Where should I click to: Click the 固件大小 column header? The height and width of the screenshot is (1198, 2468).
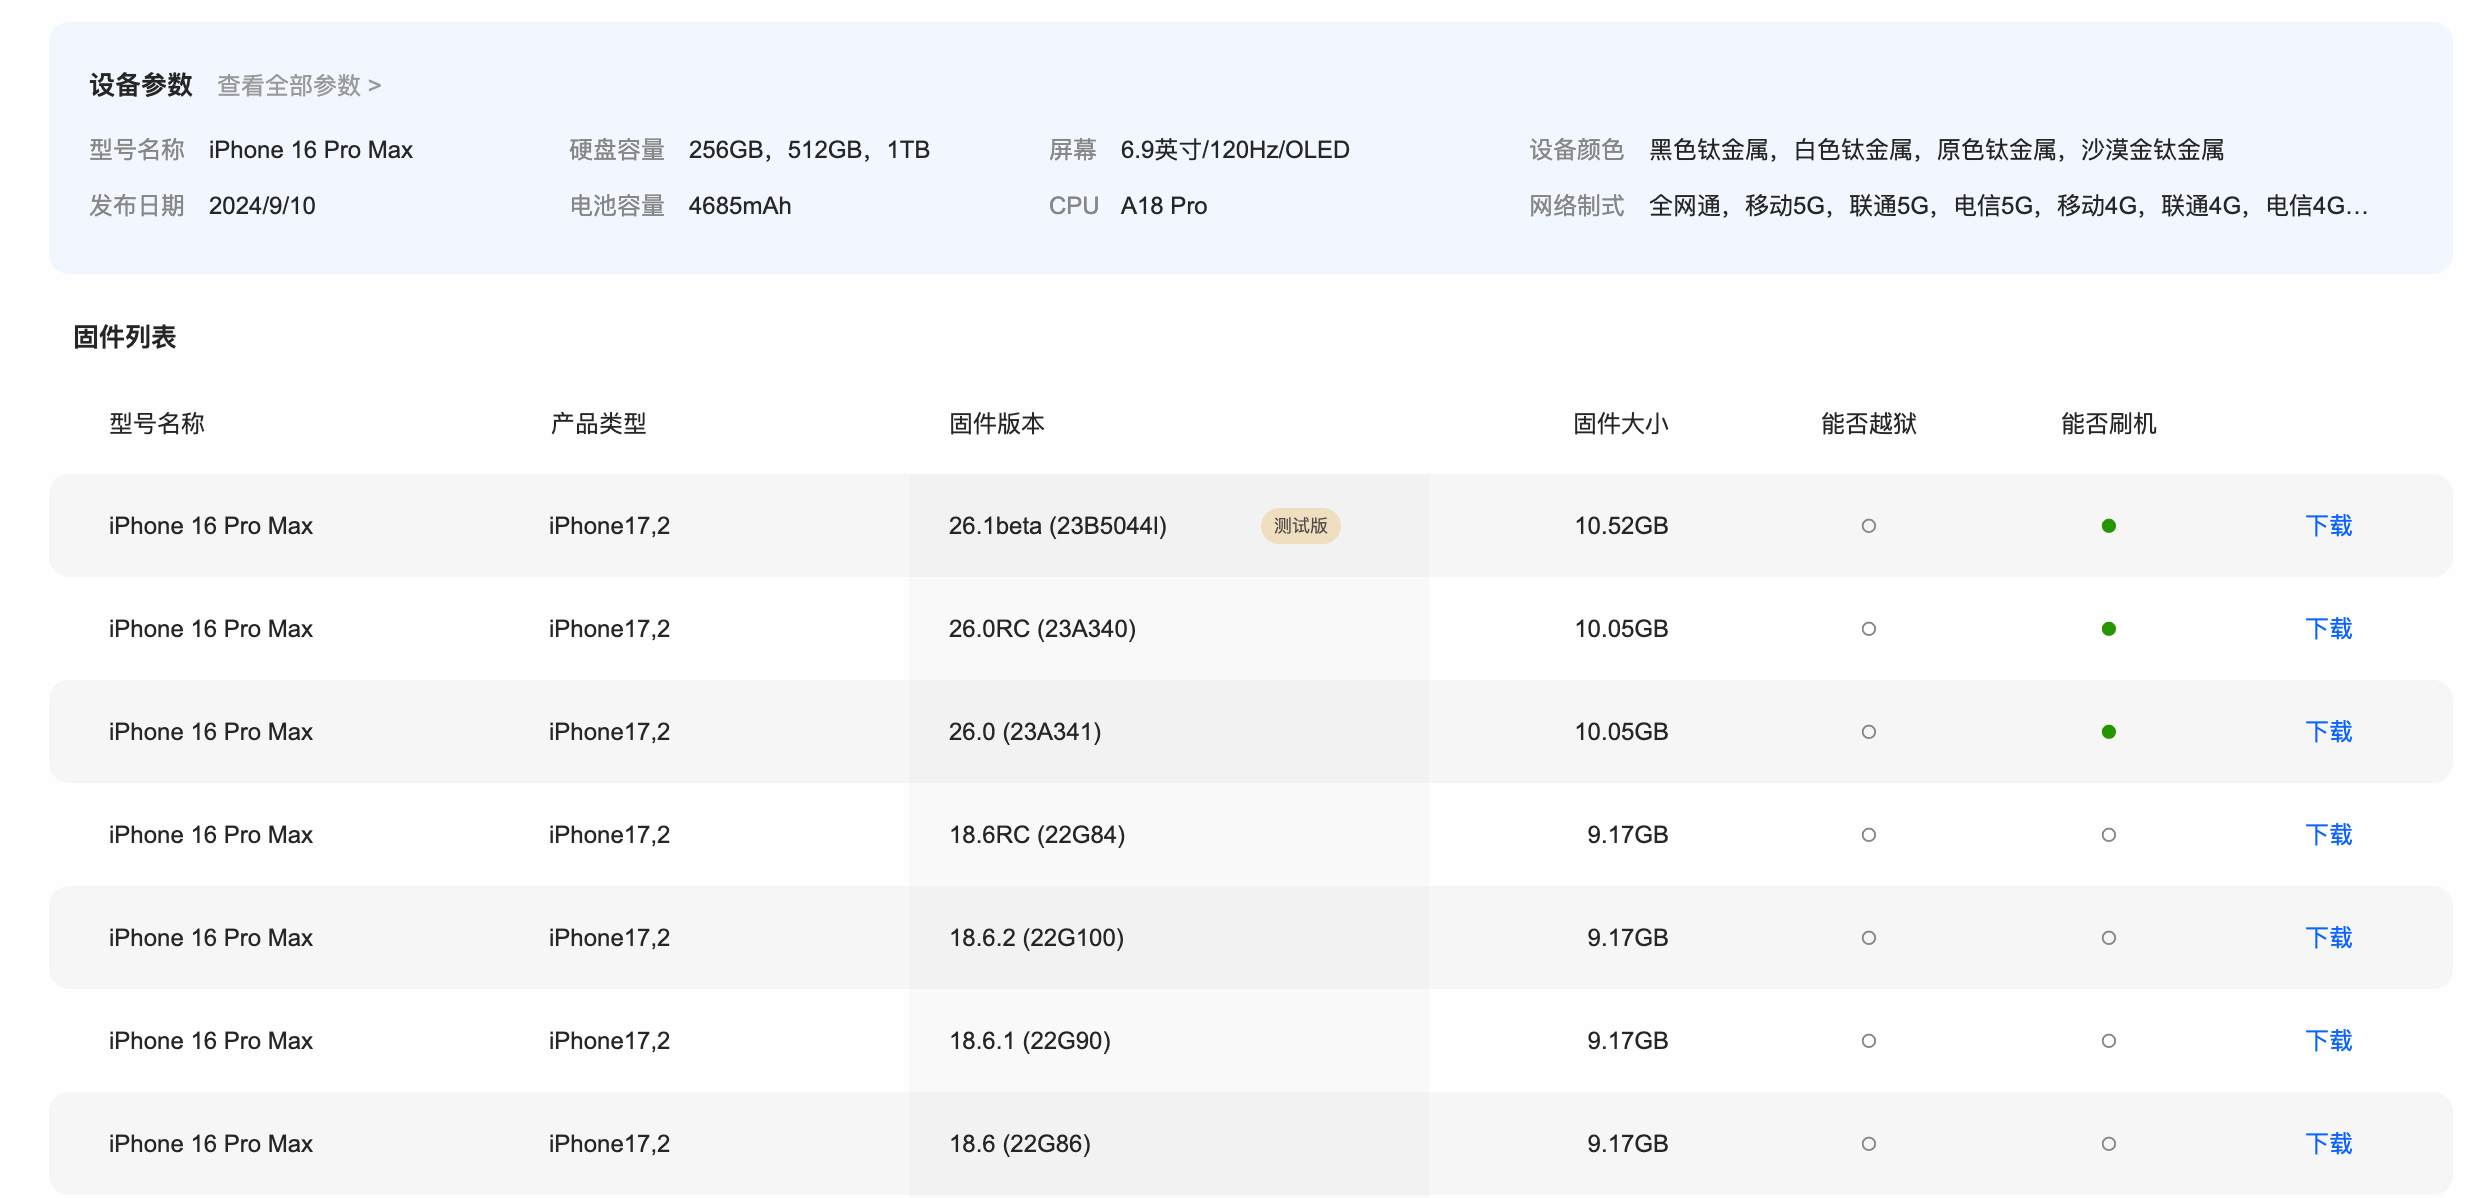[x=1620, y=424]
